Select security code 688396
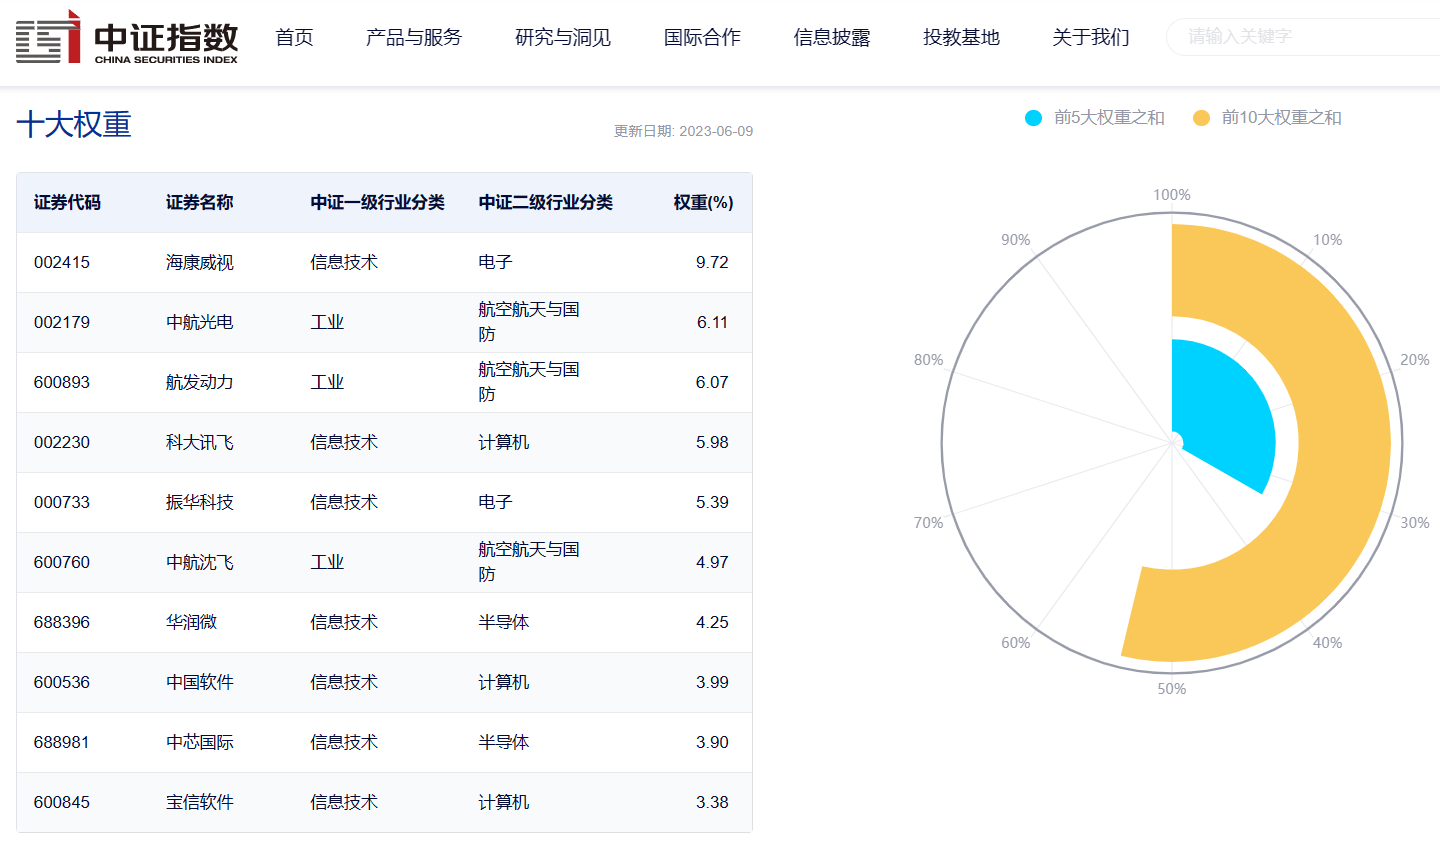The height and width of the screenshot is (850, 1440). [x=62, y=622]
